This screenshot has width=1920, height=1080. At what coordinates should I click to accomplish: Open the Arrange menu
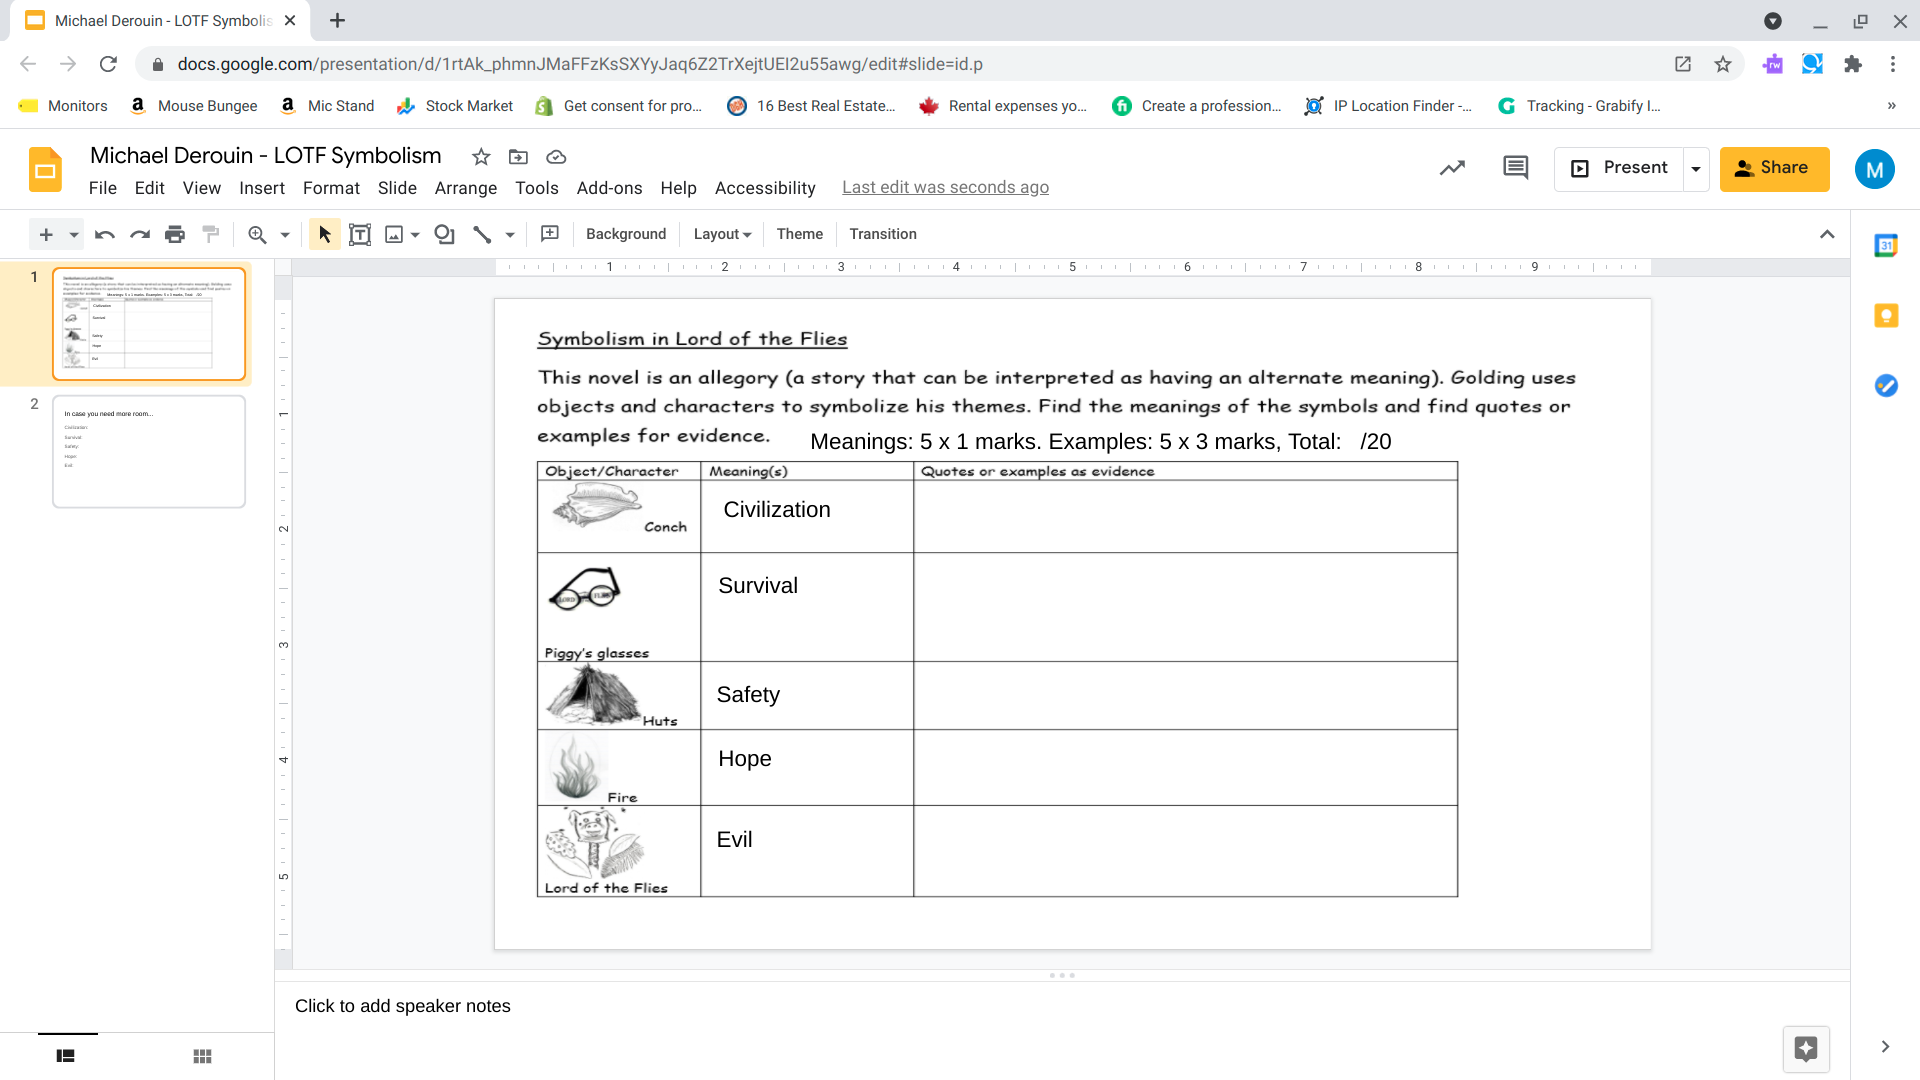coord(465,188)
